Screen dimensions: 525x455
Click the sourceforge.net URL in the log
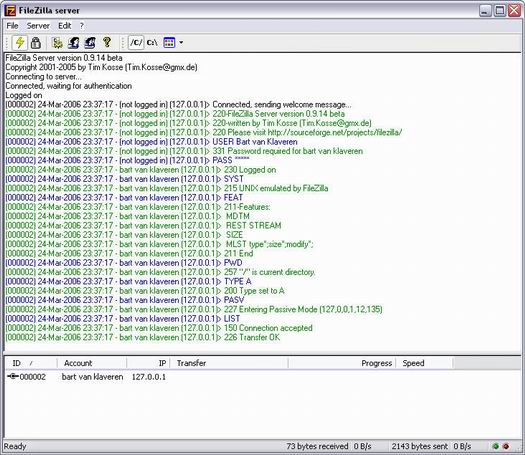click(335, 132)
